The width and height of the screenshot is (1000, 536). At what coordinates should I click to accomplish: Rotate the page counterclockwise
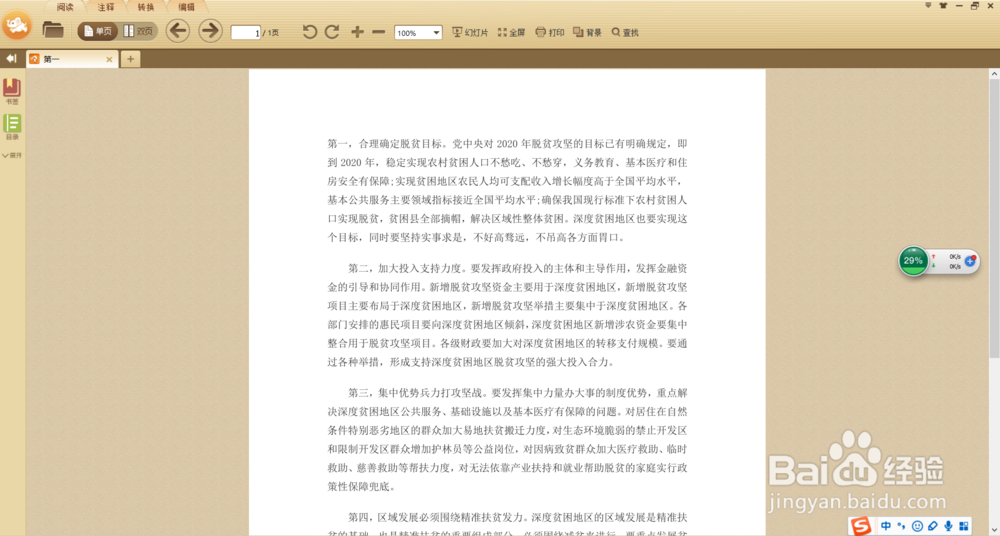click(310, 32)
